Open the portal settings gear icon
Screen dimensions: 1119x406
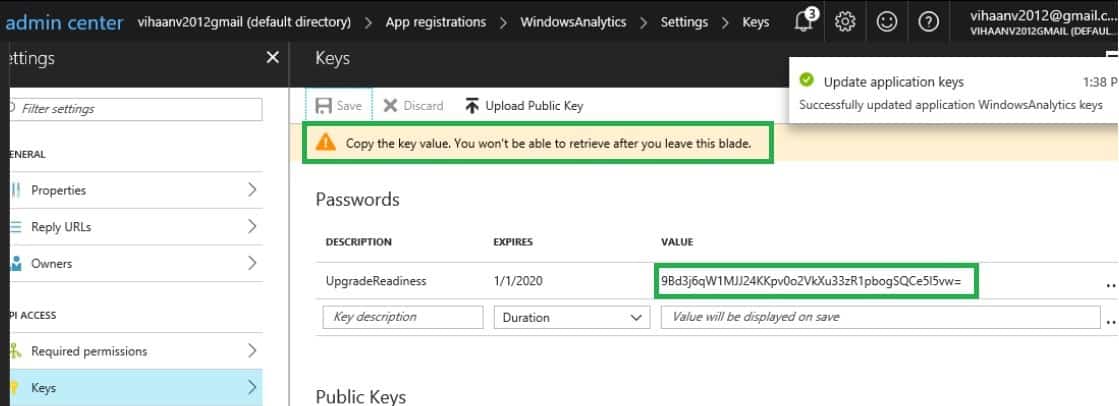845,21
